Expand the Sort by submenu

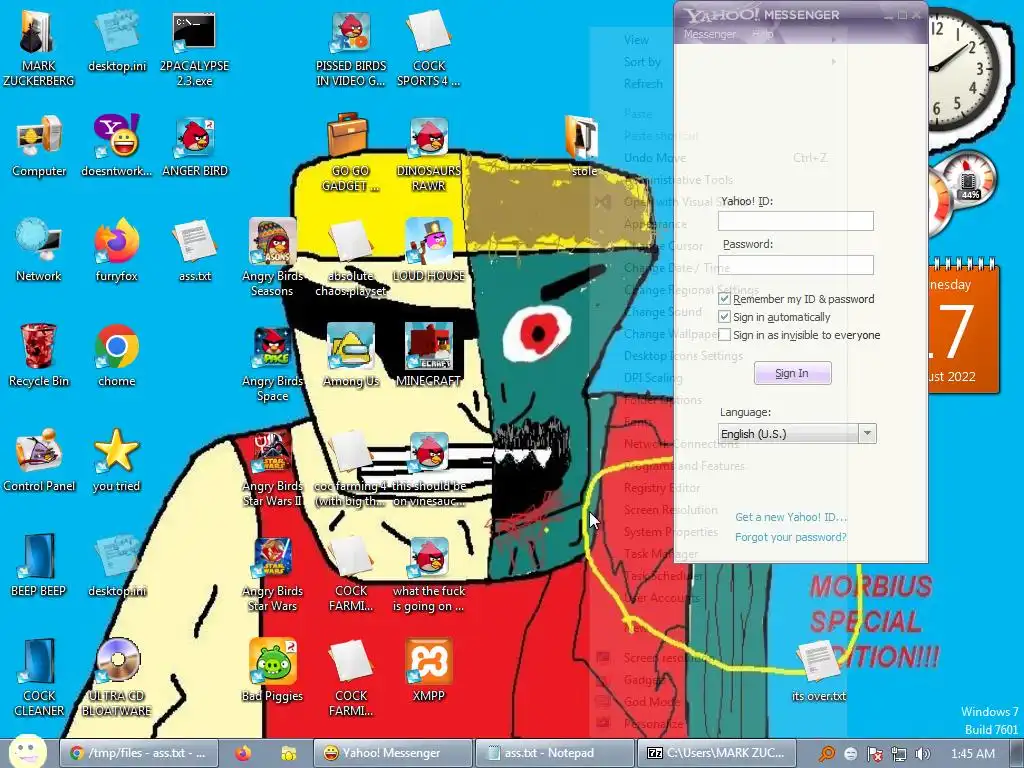(x=642, y=61)
